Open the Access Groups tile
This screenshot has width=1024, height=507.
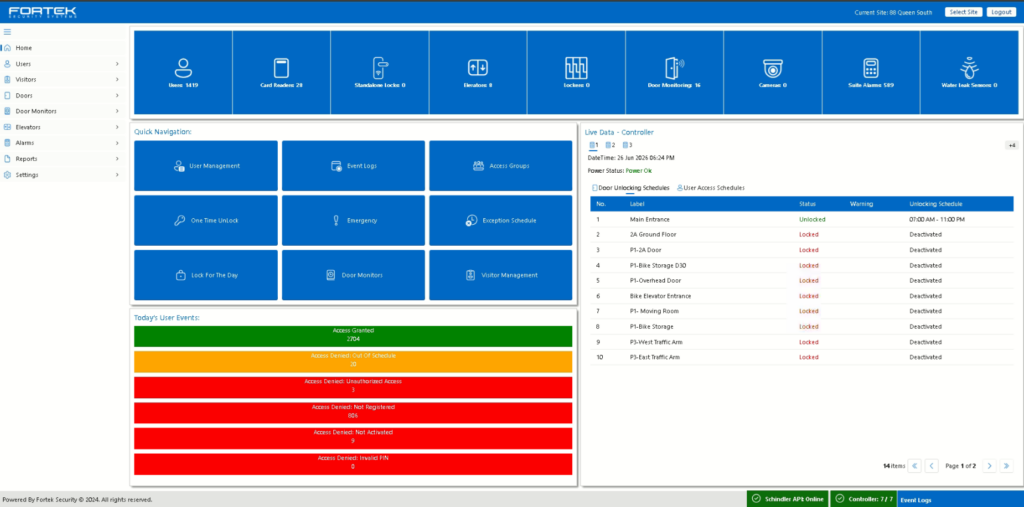(500, 166)
